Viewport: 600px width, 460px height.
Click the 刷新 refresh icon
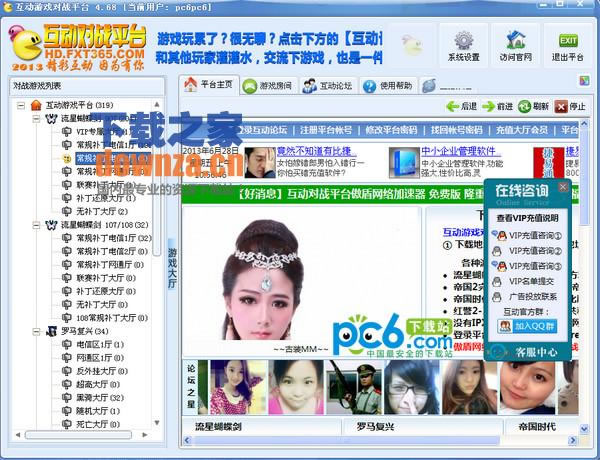pos(524,106)
